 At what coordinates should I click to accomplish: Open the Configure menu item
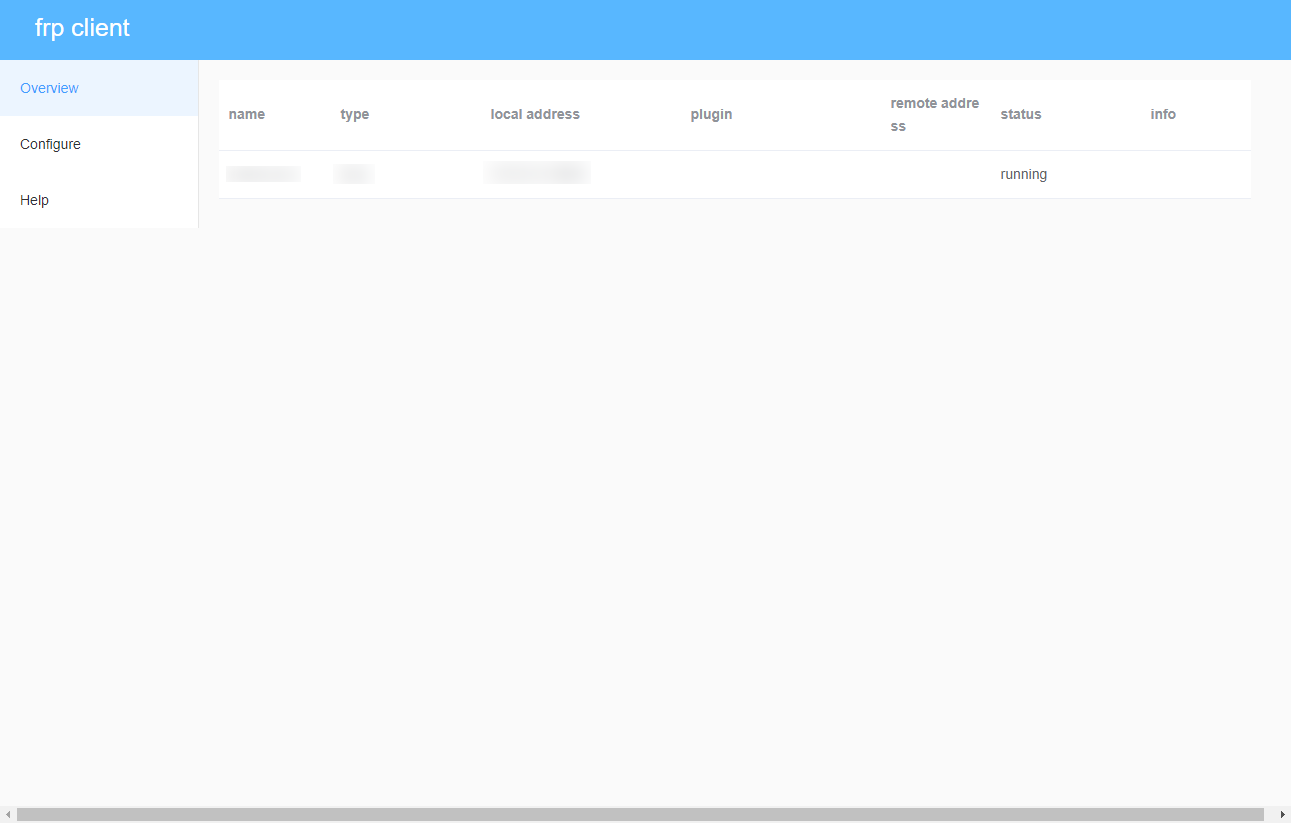pyautogui.click(x=99, y=144)
